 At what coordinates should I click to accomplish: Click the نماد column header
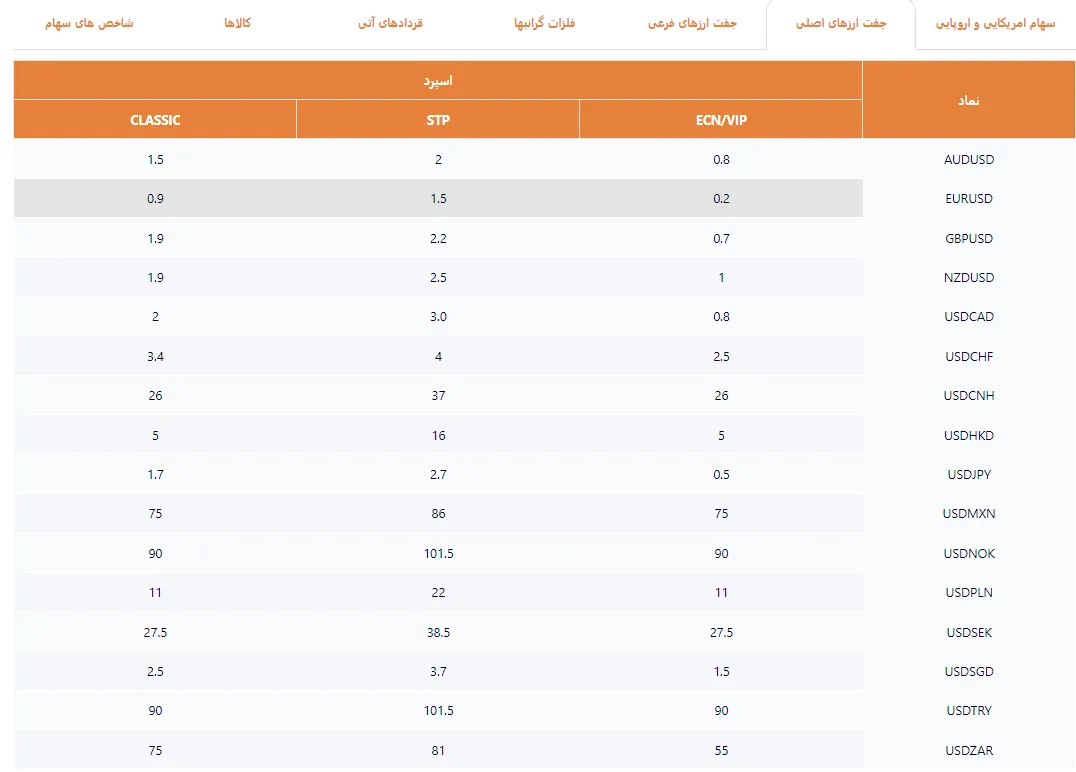[x=968, y=100]
